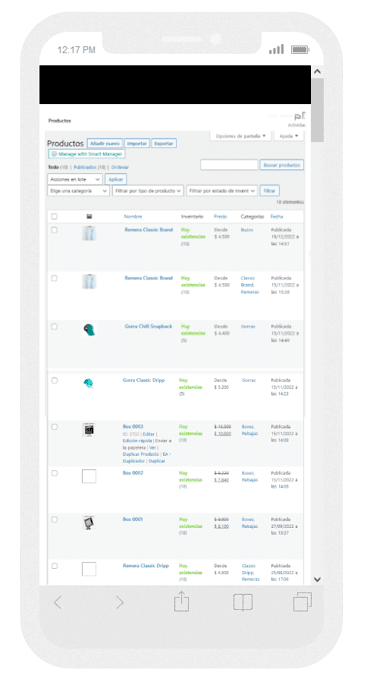Click the image column header icon
Screen dimensions: 367x679
90,216
